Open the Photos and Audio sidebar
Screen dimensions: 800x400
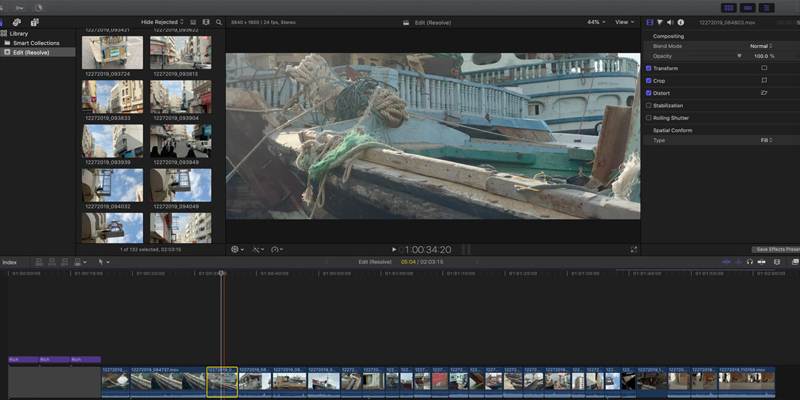(16, 22)
